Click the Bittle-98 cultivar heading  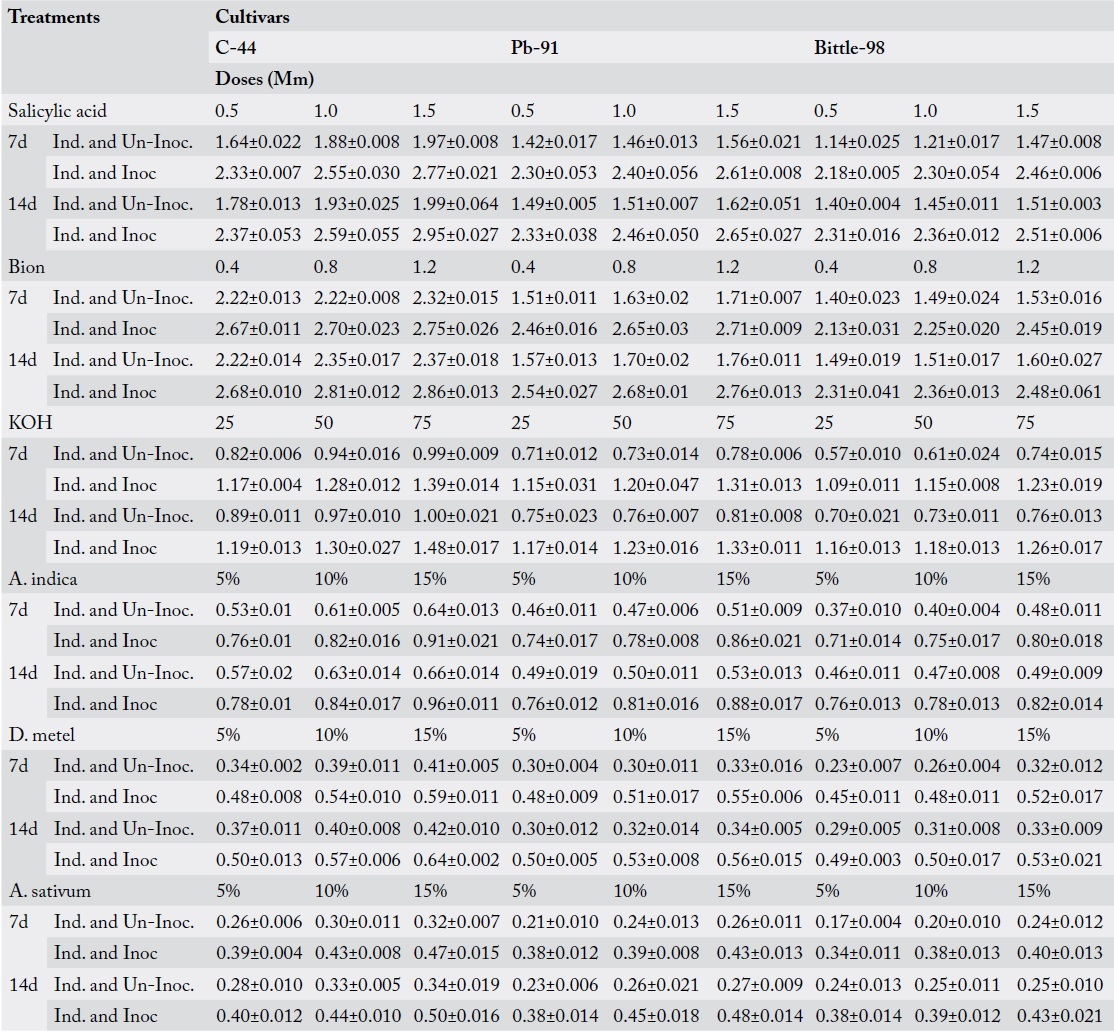coord(849,48)
